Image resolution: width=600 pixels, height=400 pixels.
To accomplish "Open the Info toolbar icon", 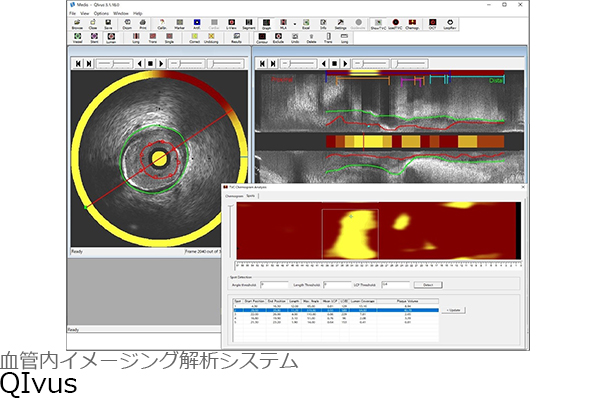I will 323,24.
